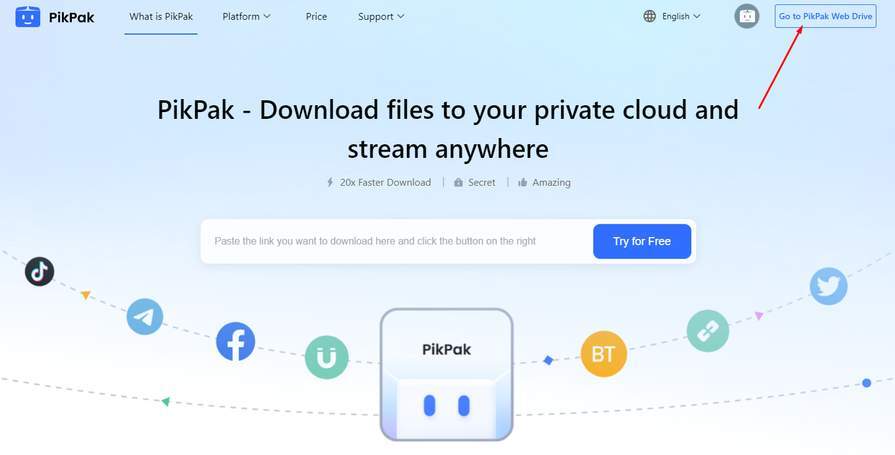Go to PikPak Web Drive button

[825, 16]
